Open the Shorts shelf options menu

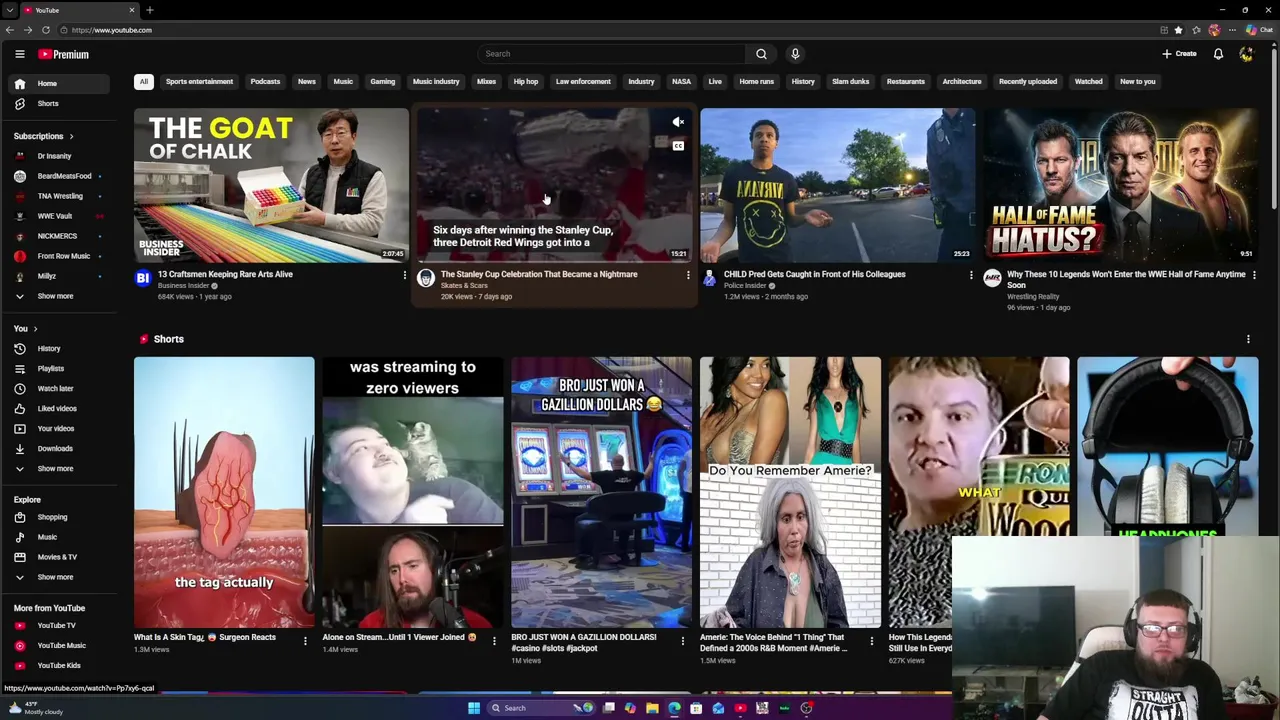(1248, 339)
